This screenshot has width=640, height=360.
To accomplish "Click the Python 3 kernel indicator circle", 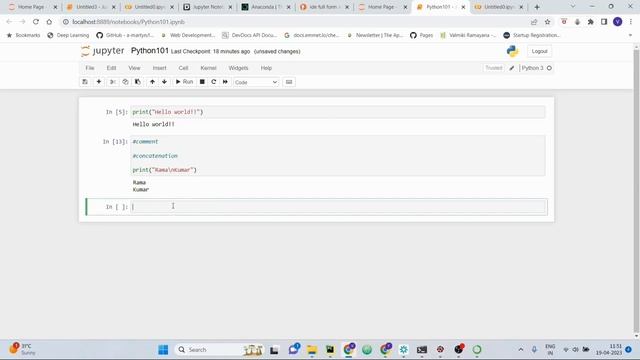I will [549, 68].
